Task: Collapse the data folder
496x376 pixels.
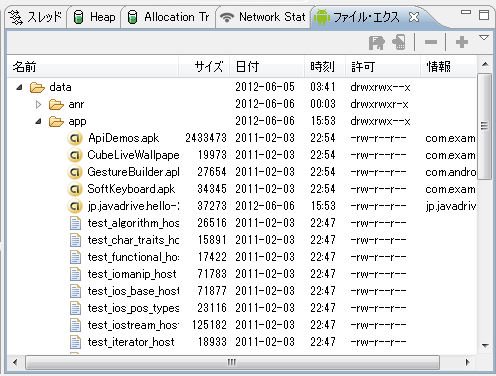Action: coord(19,88)
